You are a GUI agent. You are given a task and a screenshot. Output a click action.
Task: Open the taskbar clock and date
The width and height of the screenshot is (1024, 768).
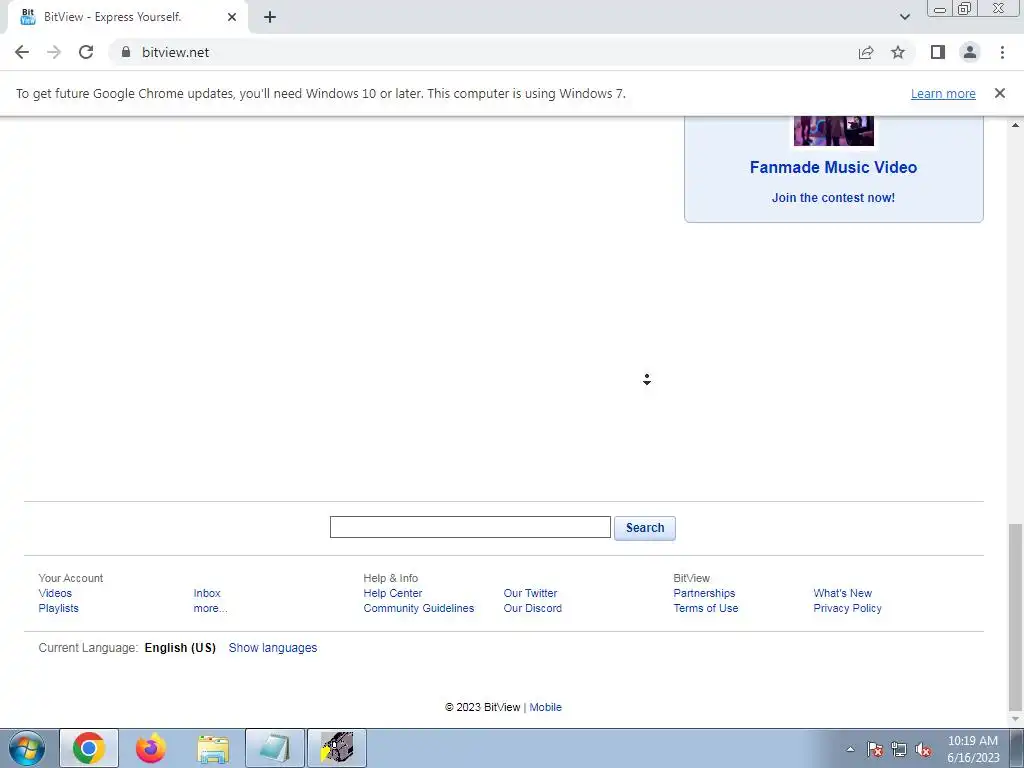click(x=973, y=749)
